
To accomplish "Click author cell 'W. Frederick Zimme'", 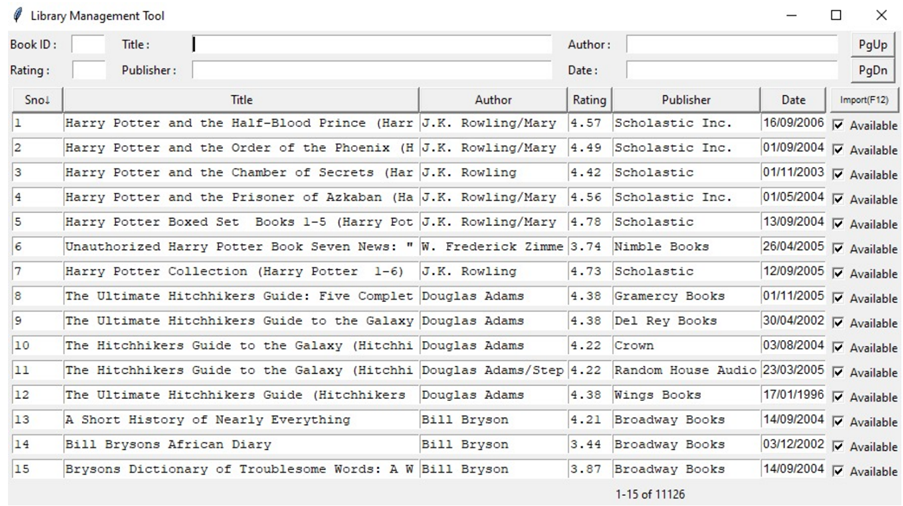I will 494,247.
